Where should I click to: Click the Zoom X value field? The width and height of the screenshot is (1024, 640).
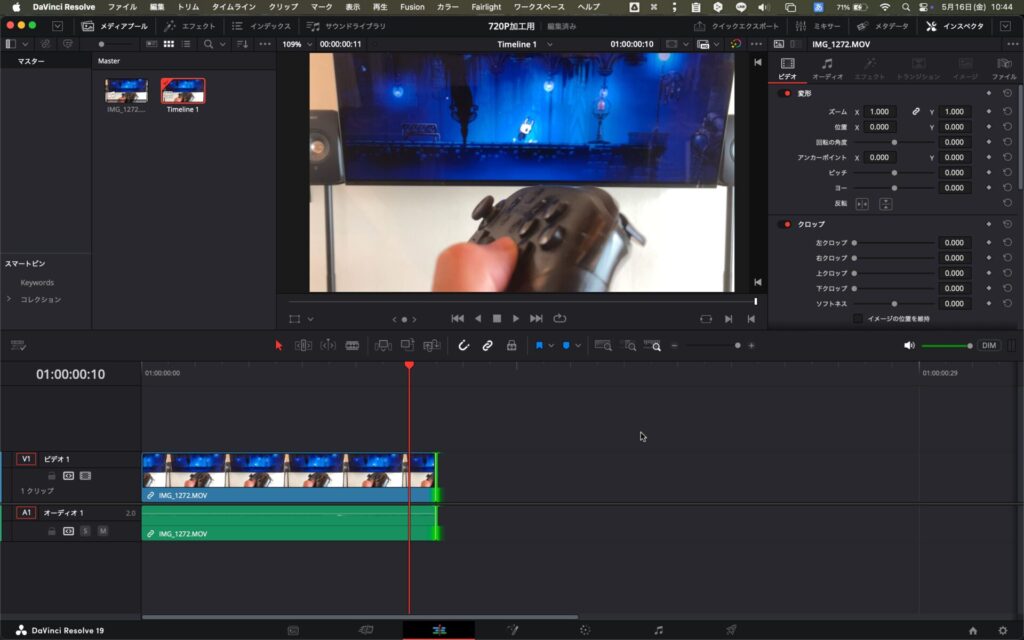[879, 112]
